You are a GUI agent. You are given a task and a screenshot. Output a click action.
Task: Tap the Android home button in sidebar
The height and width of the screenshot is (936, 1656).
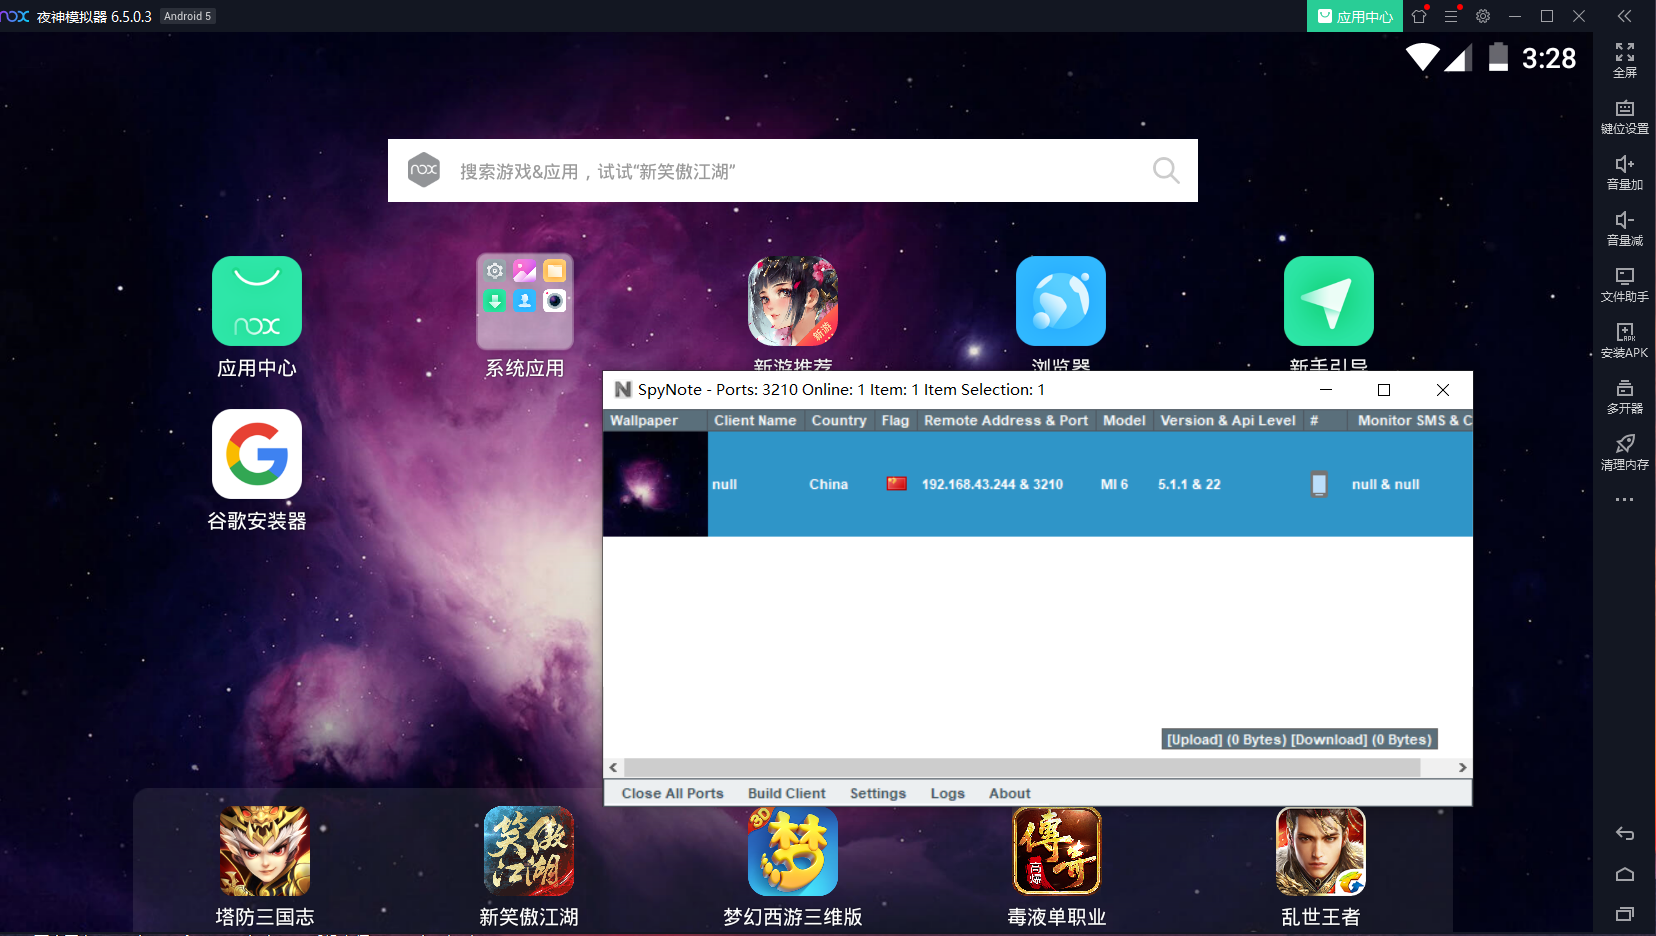coord(1625,874)
